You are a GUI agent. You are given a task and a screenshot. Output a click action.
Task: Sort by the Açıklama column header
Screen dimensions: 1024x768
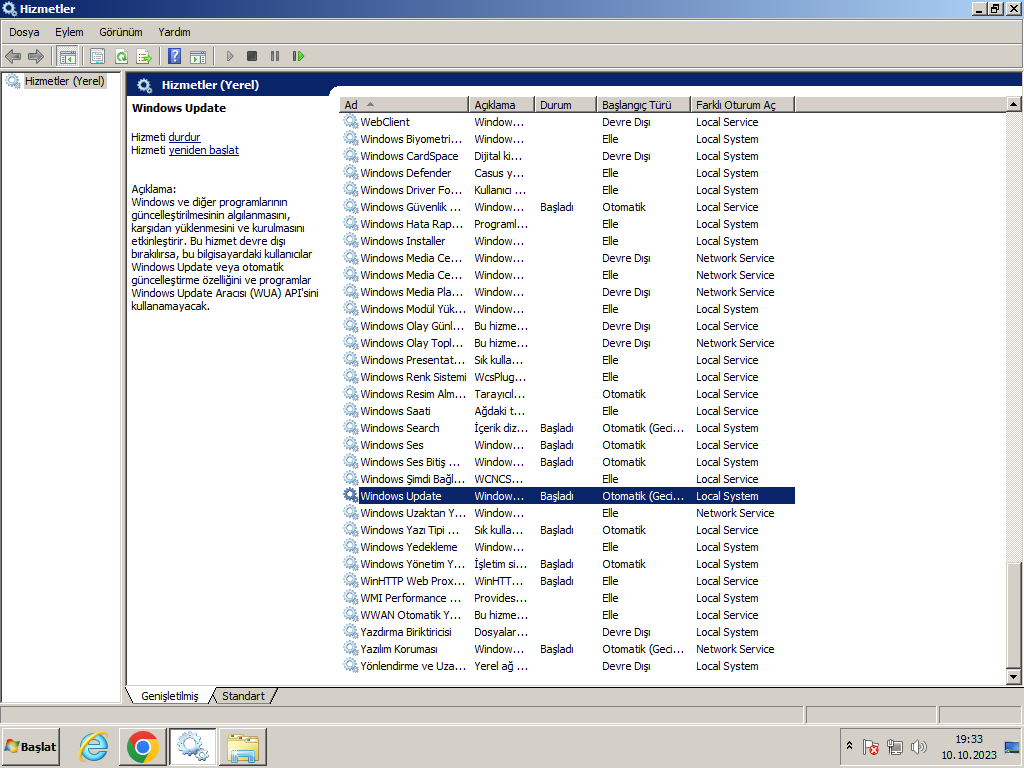[502, 104]
